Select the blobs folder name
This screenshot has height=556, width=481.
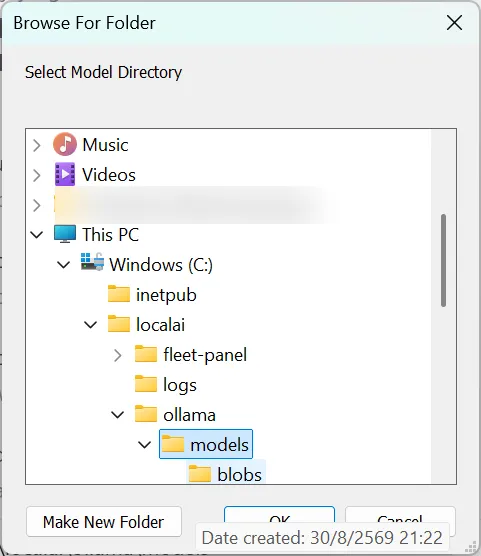[x=239, y=474]
